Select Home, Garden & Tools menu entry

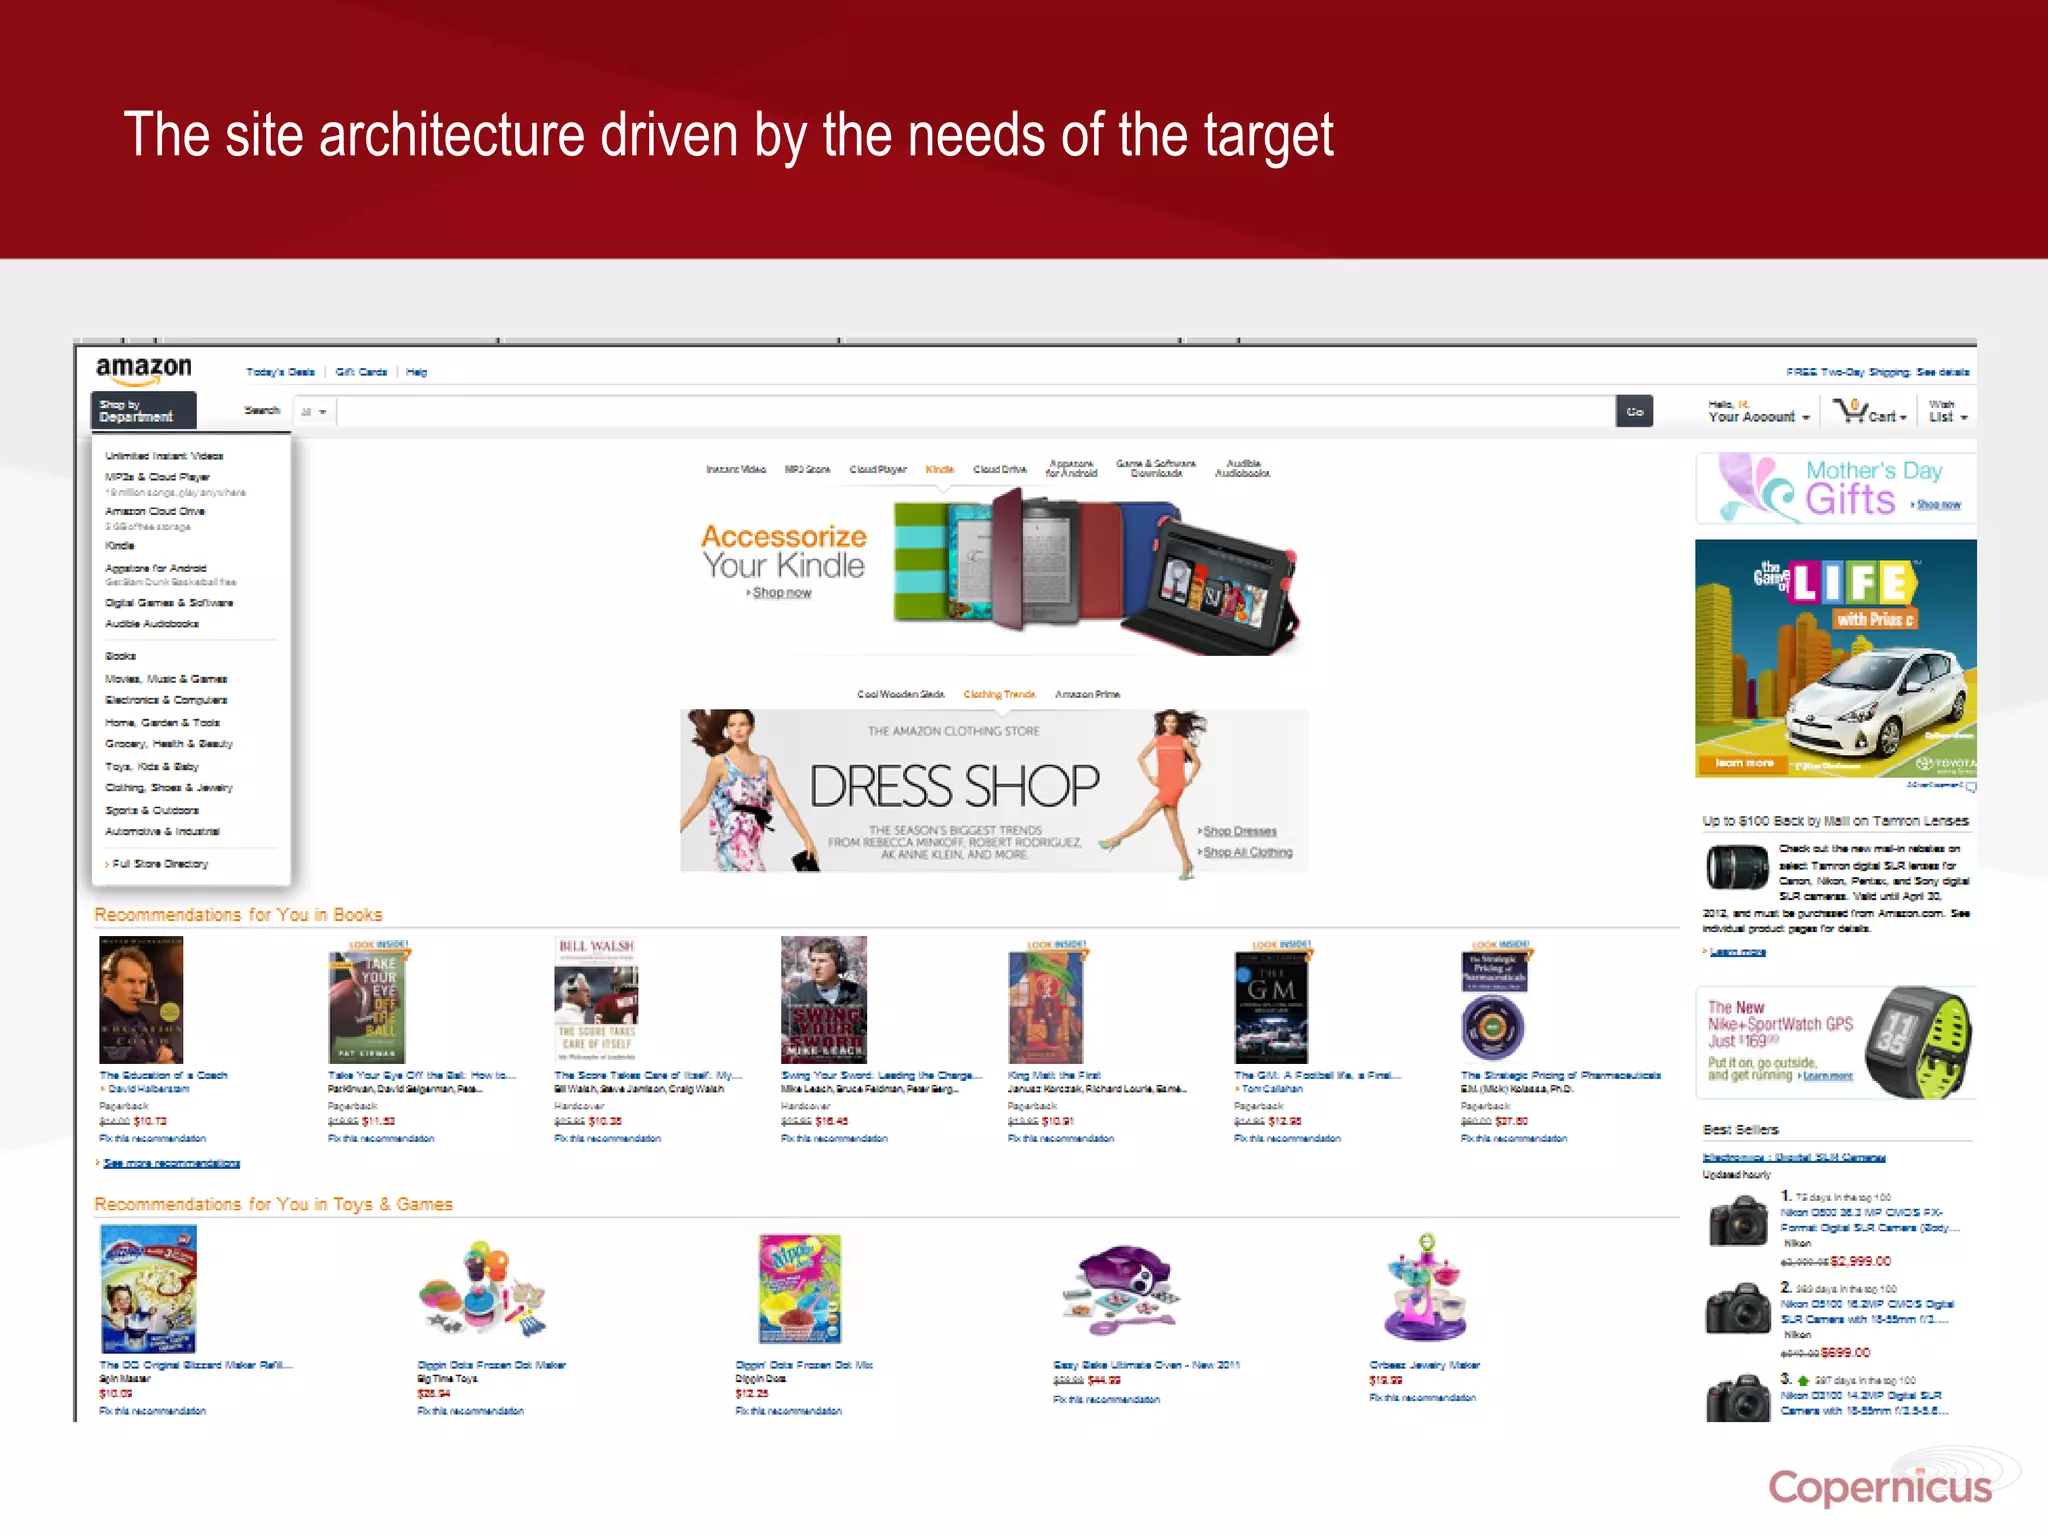coord(162,723)
